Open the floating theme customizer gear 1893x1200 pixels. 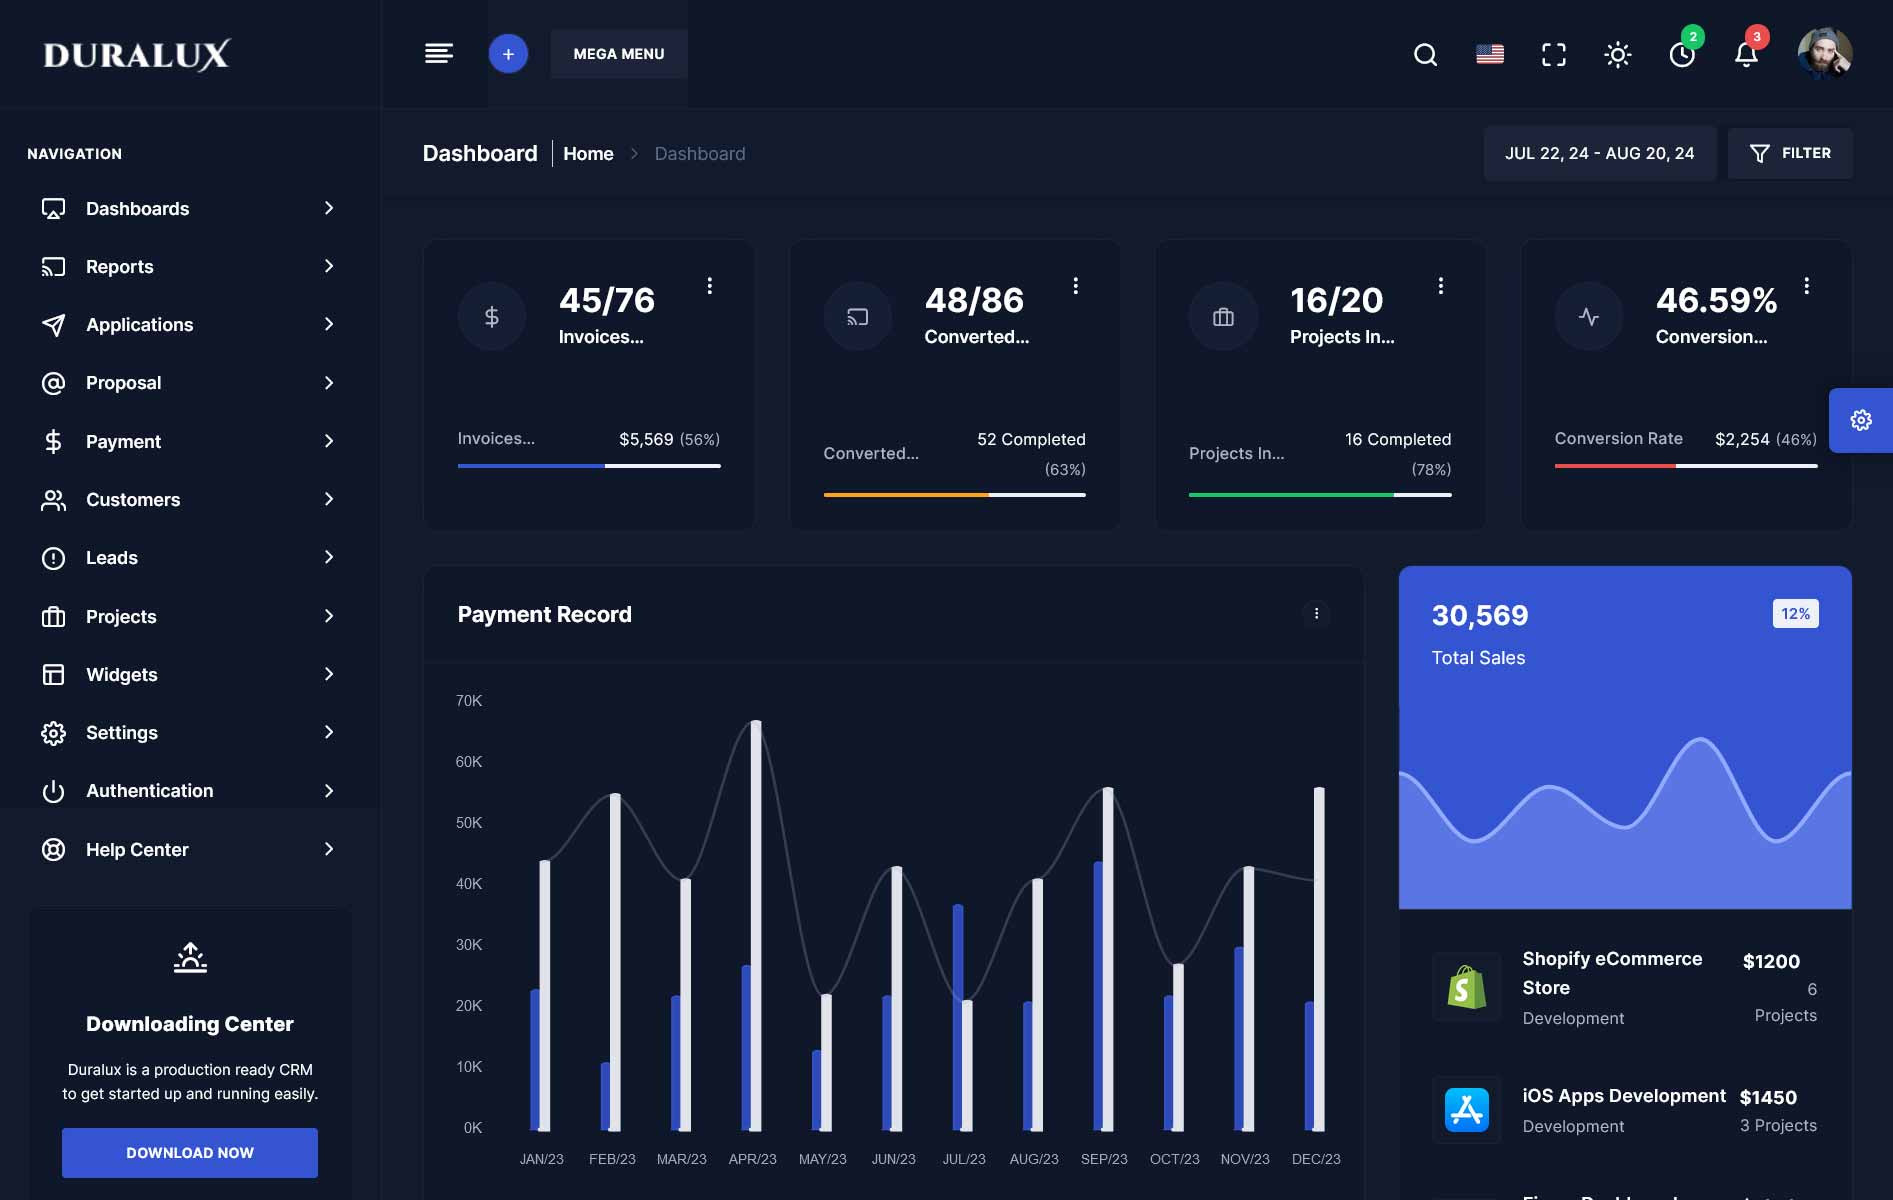point(1860,420)
